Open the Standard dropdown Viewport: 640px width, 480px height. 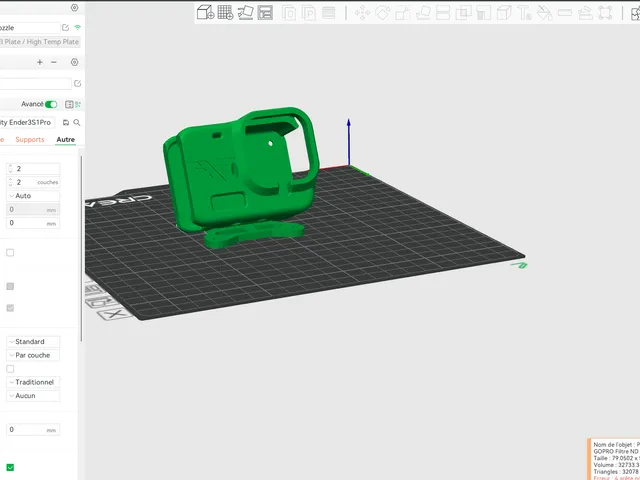click(x=33, y=342)
